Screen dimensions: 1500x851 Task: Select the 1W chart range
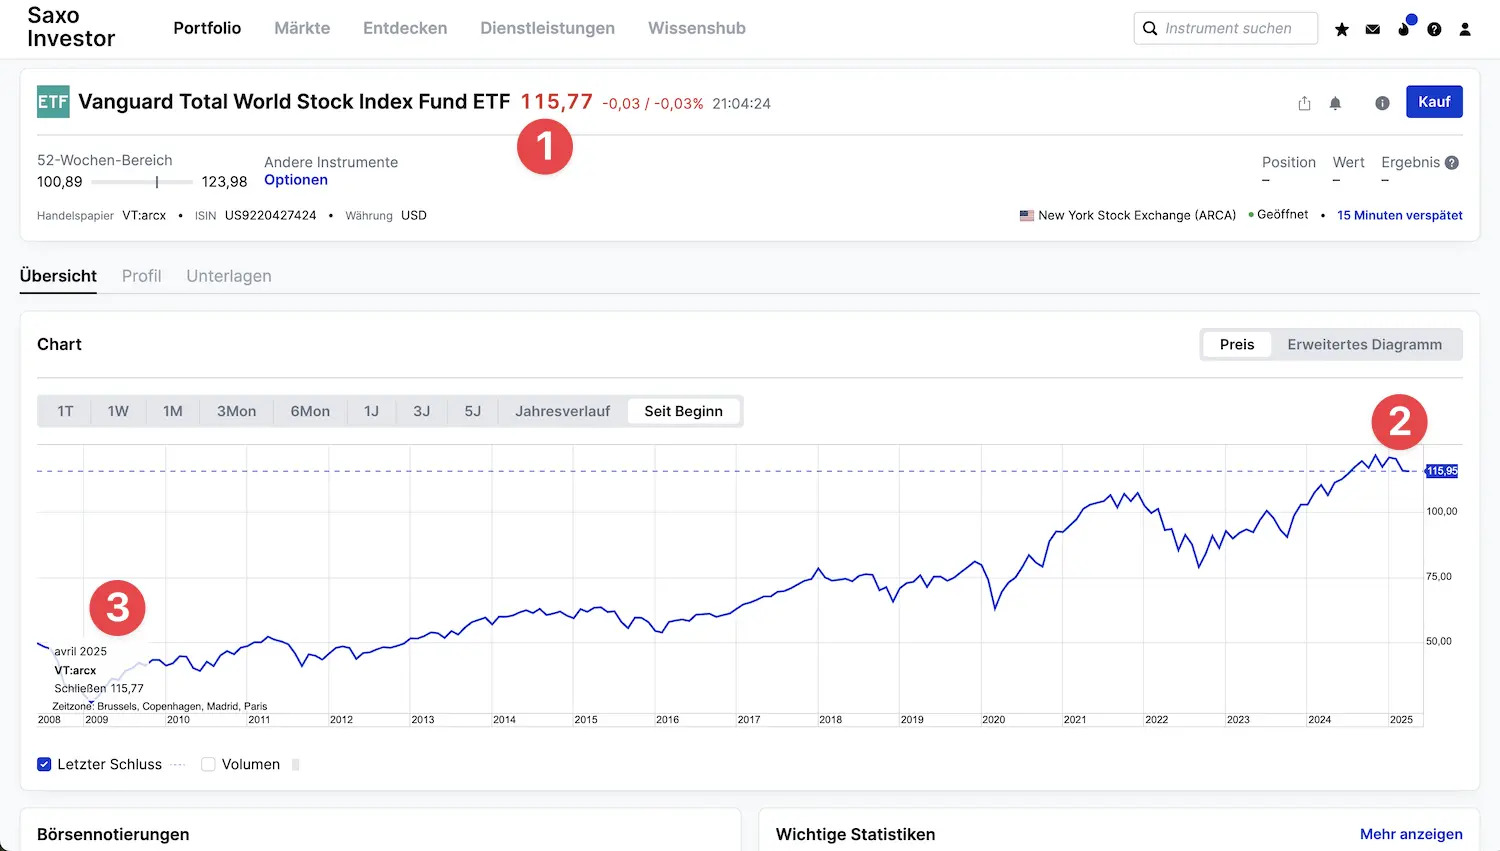click(118, 411)
